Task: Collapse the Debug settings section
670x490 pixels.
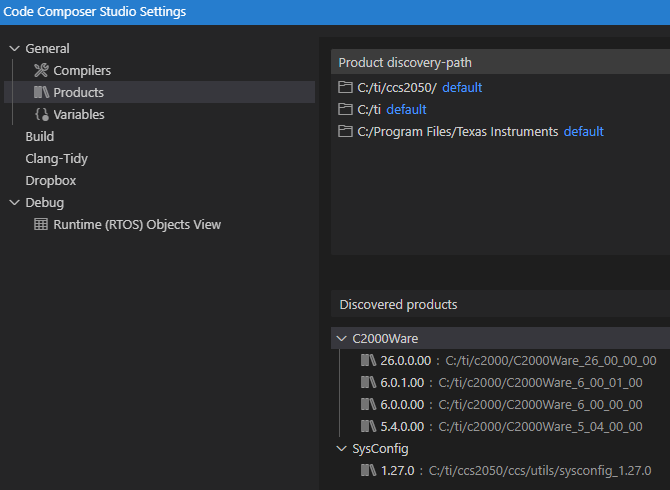Action: [15, 202]
